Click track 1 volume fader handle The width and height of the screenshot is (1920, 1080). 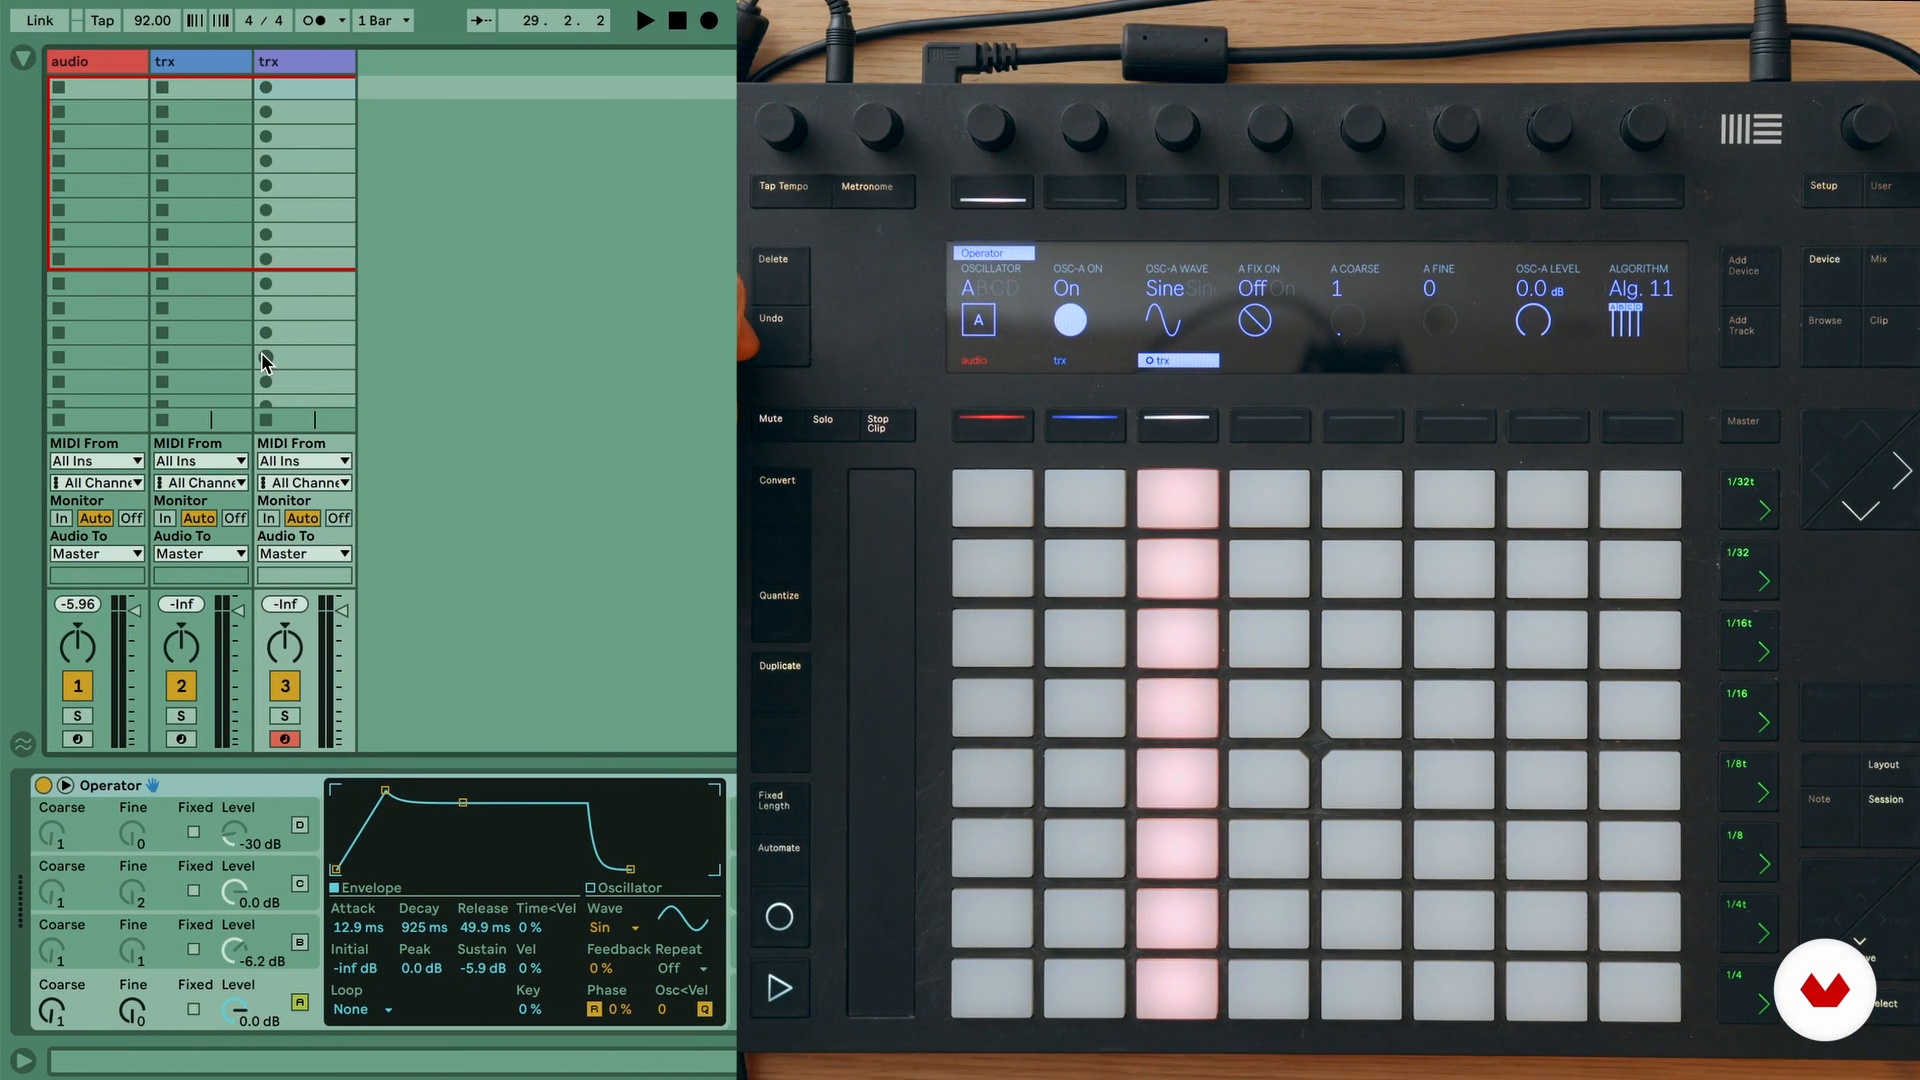(x=135, y=610)
